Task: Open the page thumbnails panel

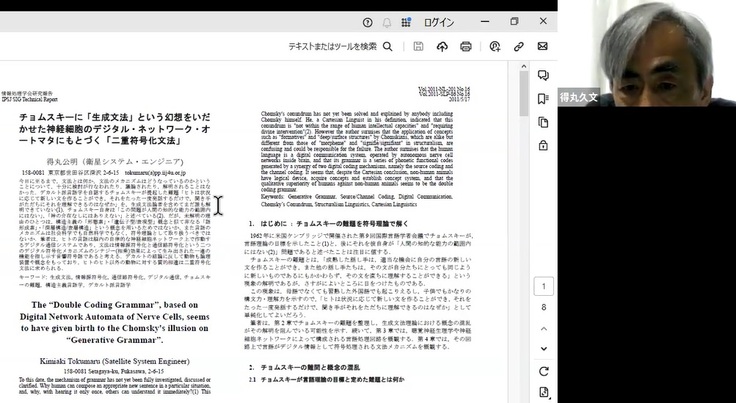Action: coord(543,121)
